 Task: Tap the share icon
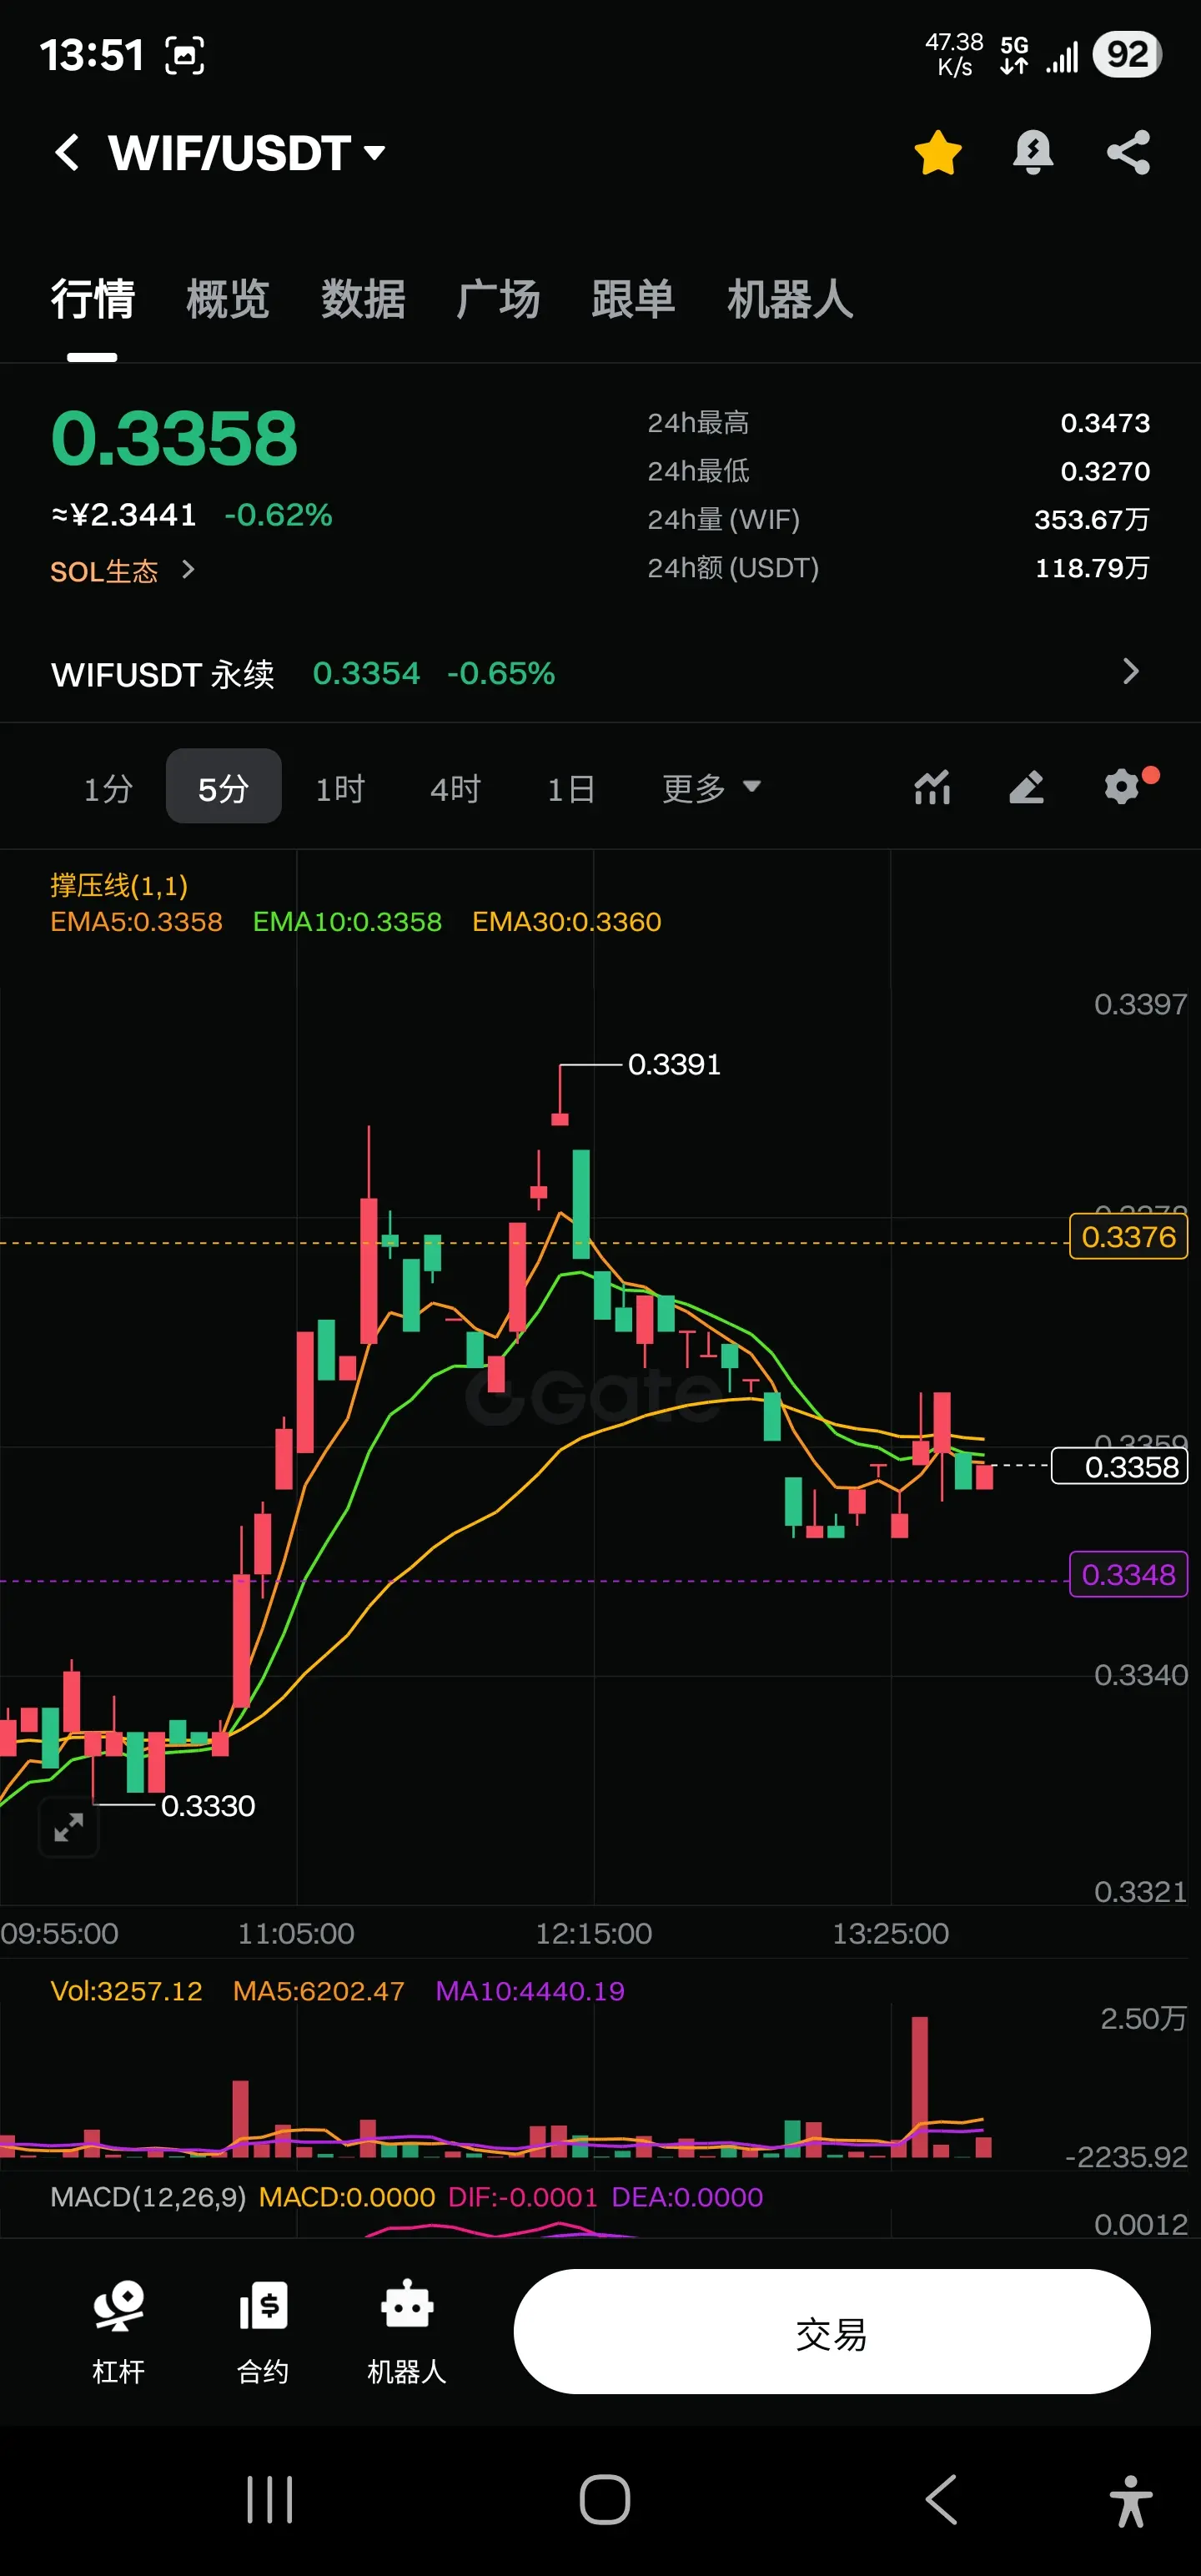coord(1128,153)
